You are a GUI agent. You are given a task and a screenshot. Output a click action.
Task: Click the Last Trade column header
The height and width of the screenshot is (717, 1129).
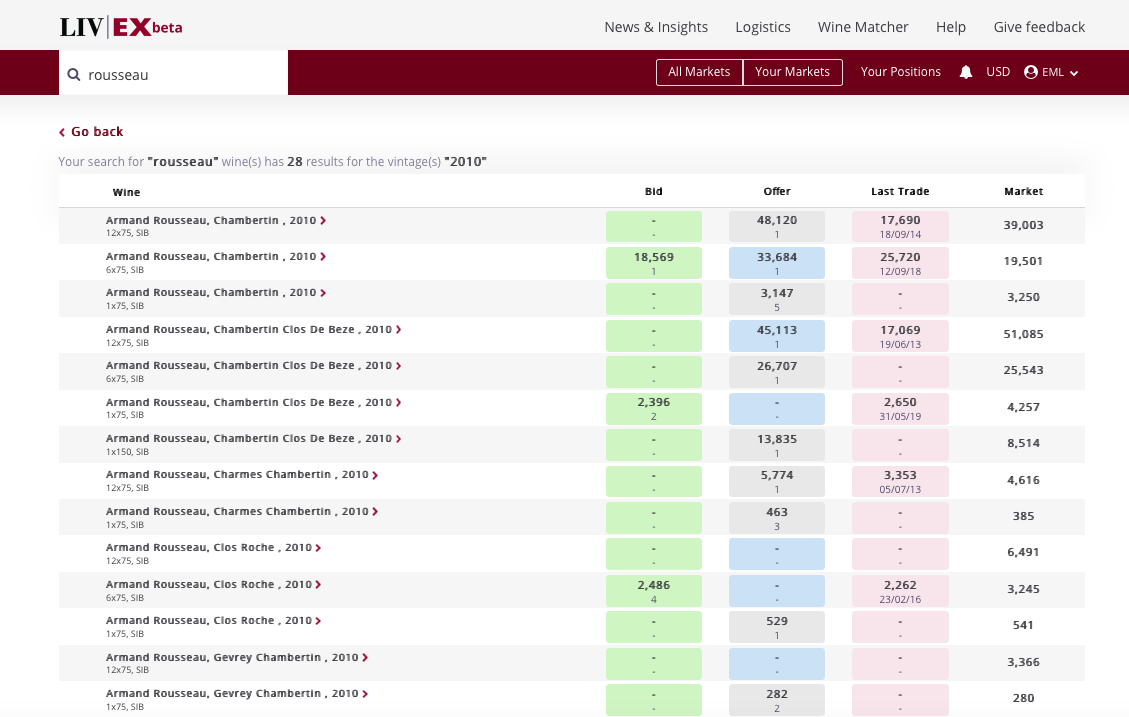click(x=900, y=191)
